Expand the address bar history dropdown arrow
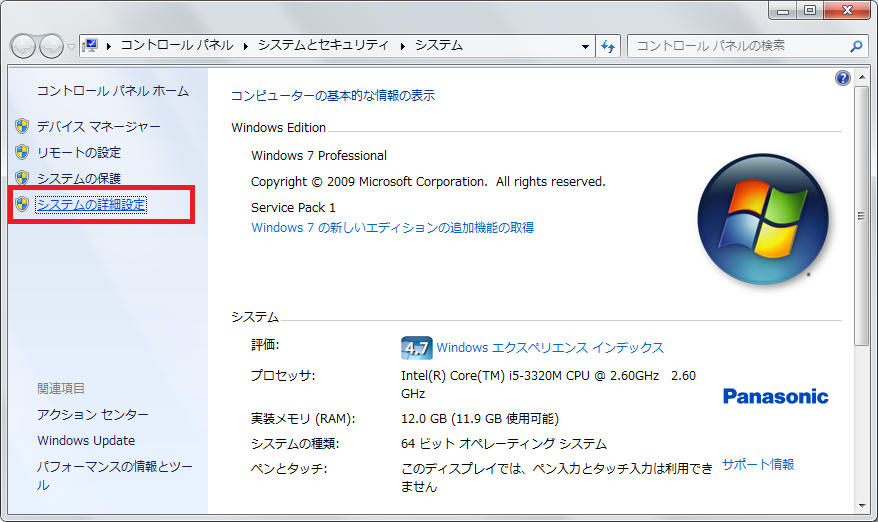The height and width of the screenshot is (522, 878). [586, 46]
